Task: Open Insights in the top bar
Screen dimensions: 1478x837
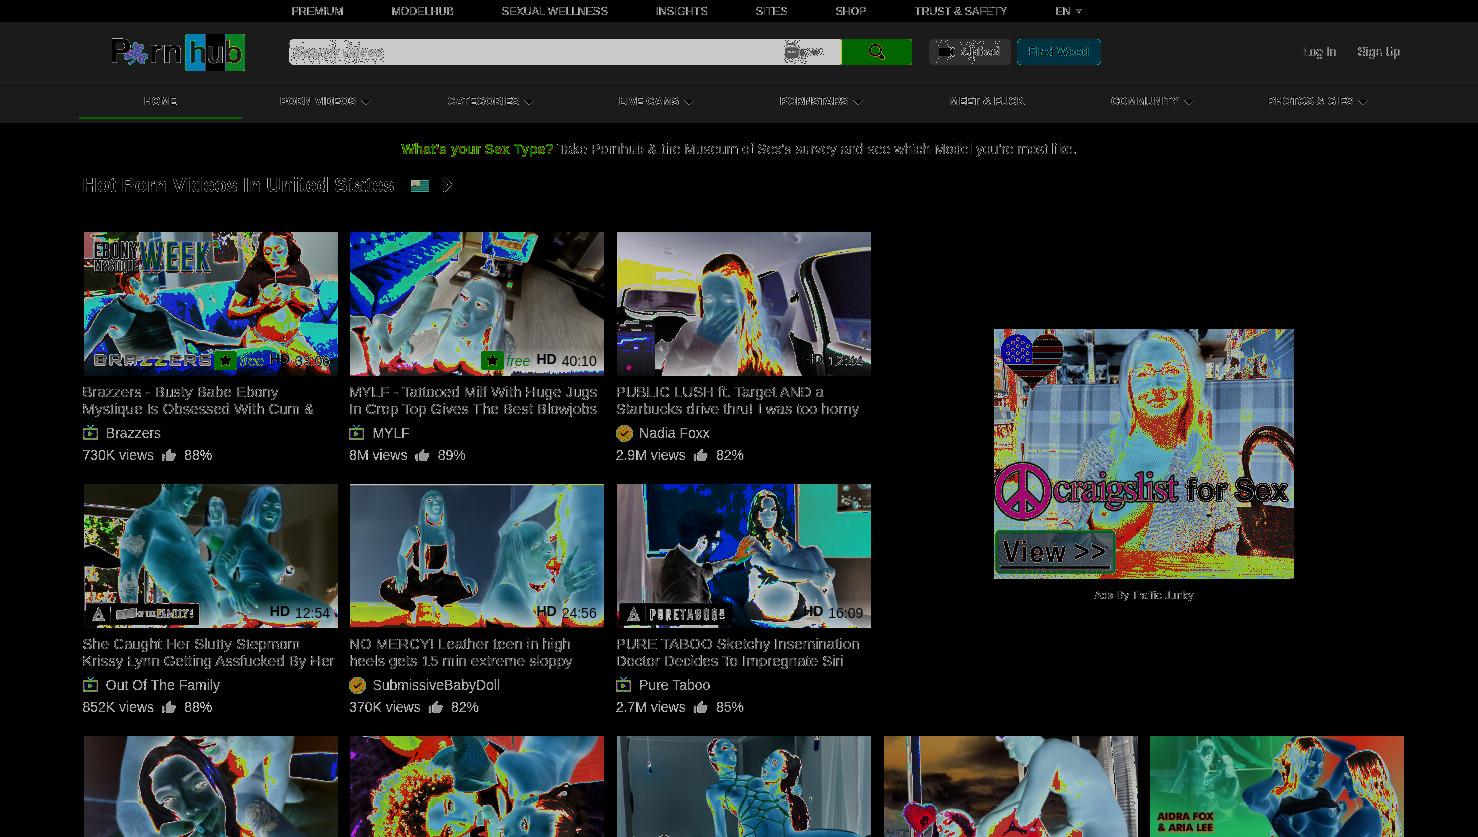Action: pos(681,11)
